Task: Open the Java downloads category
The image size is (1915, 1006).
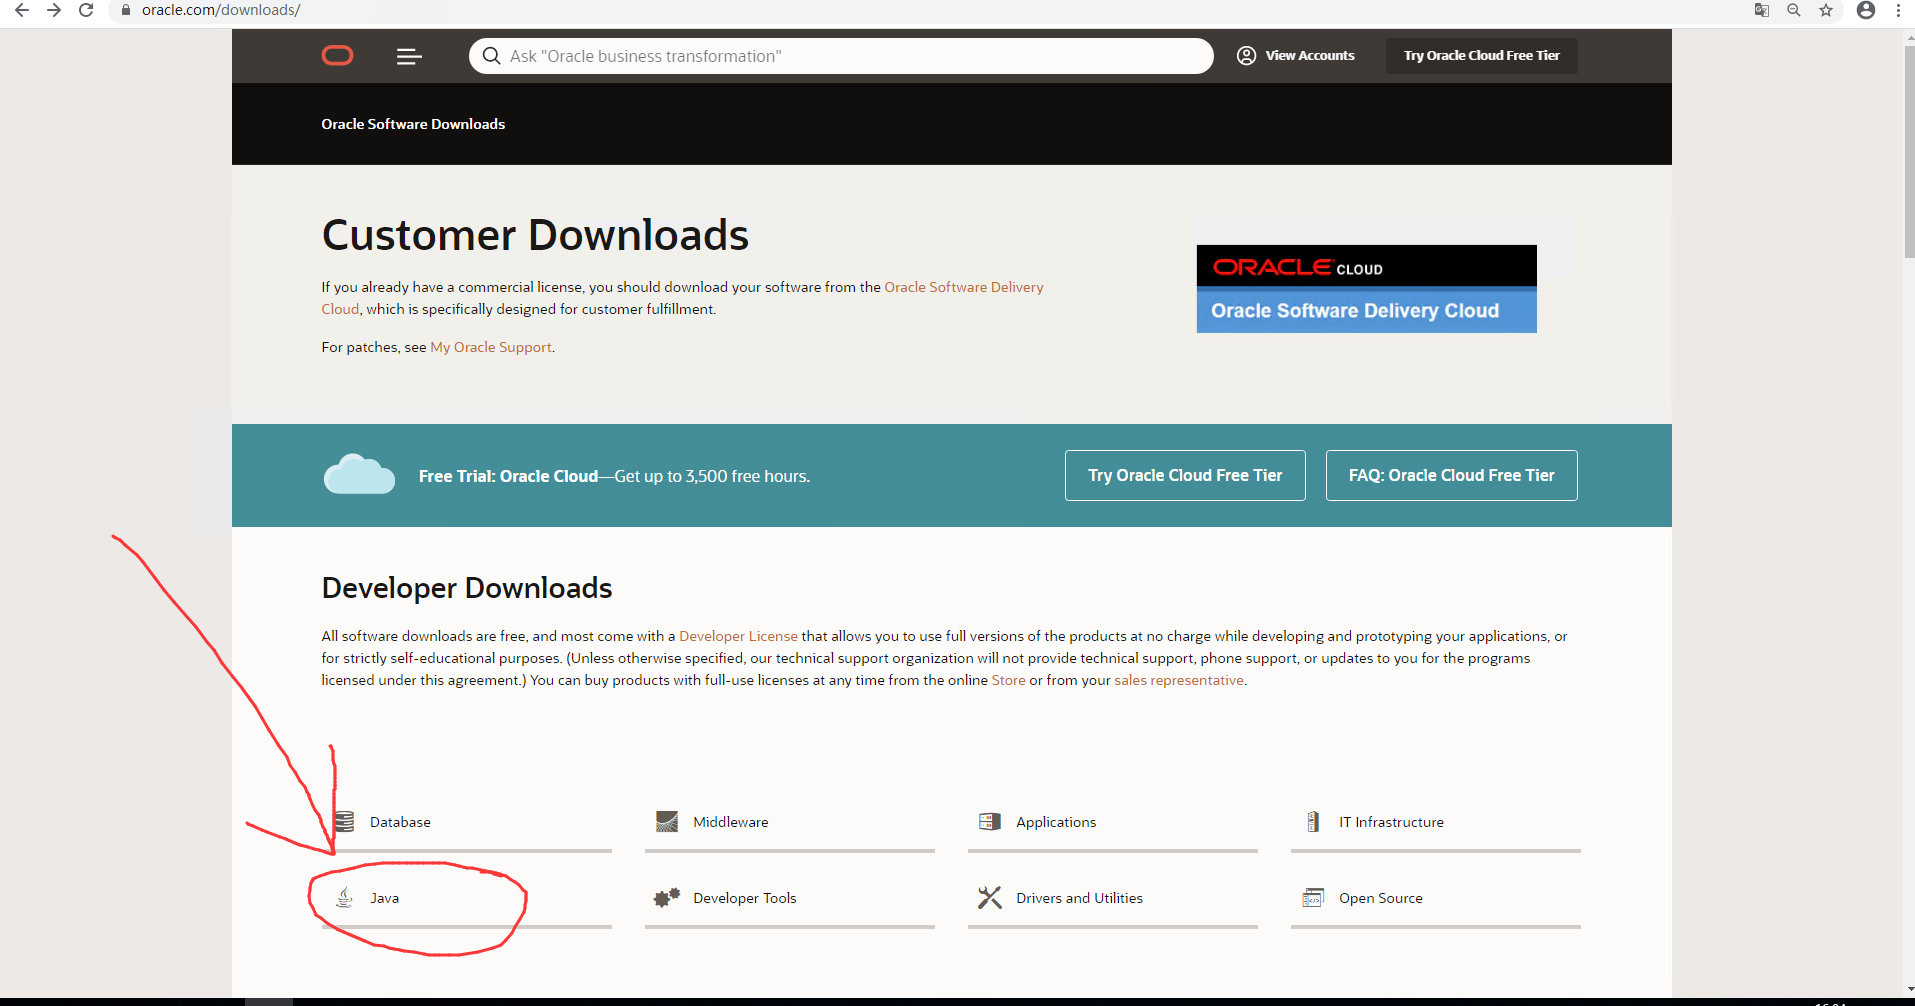Action: [467, 898]
